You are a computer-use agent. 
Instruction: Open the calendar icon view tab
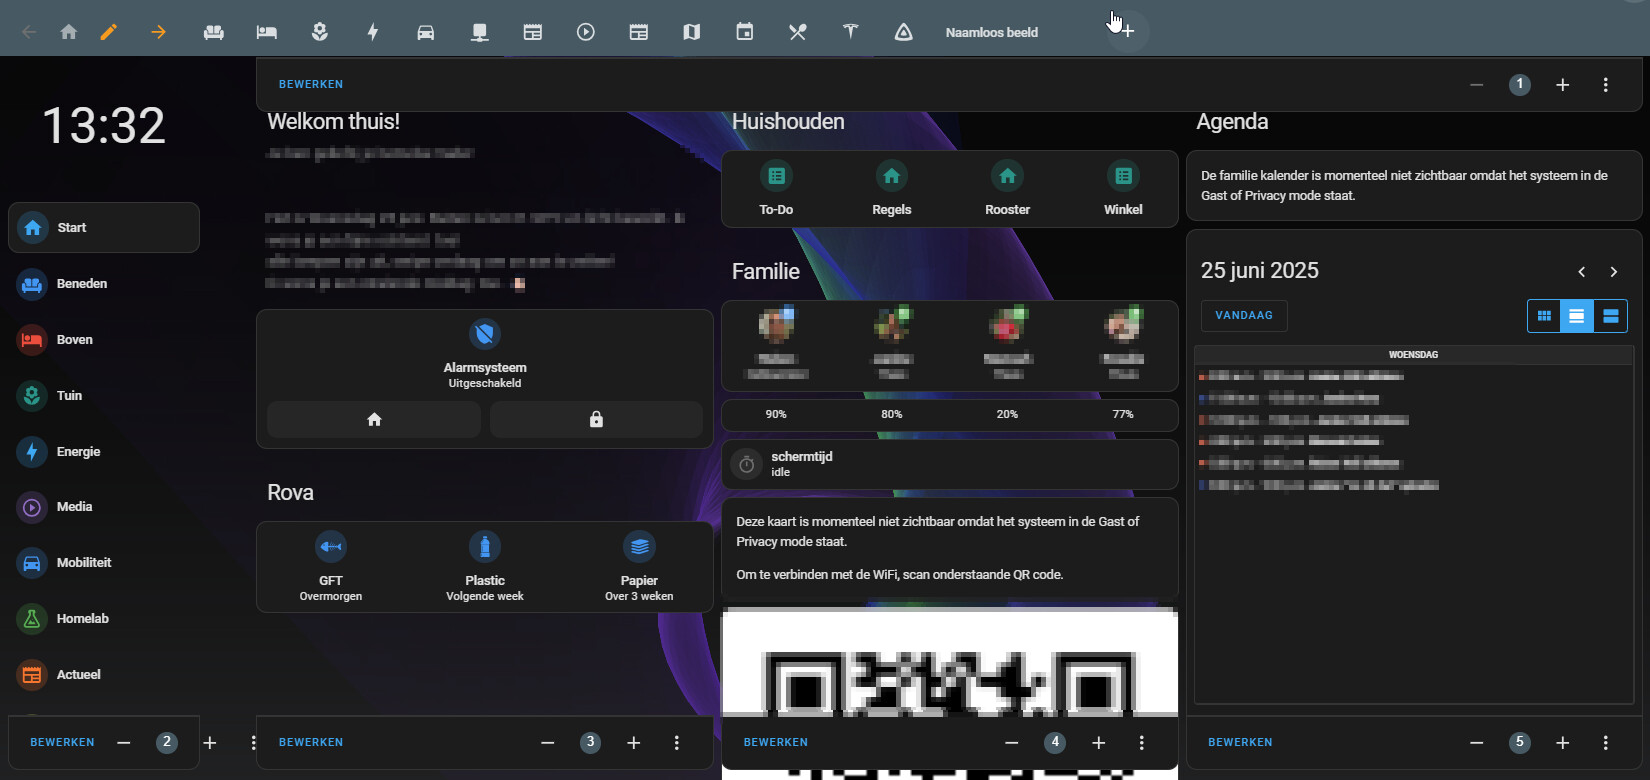point(745,32)
